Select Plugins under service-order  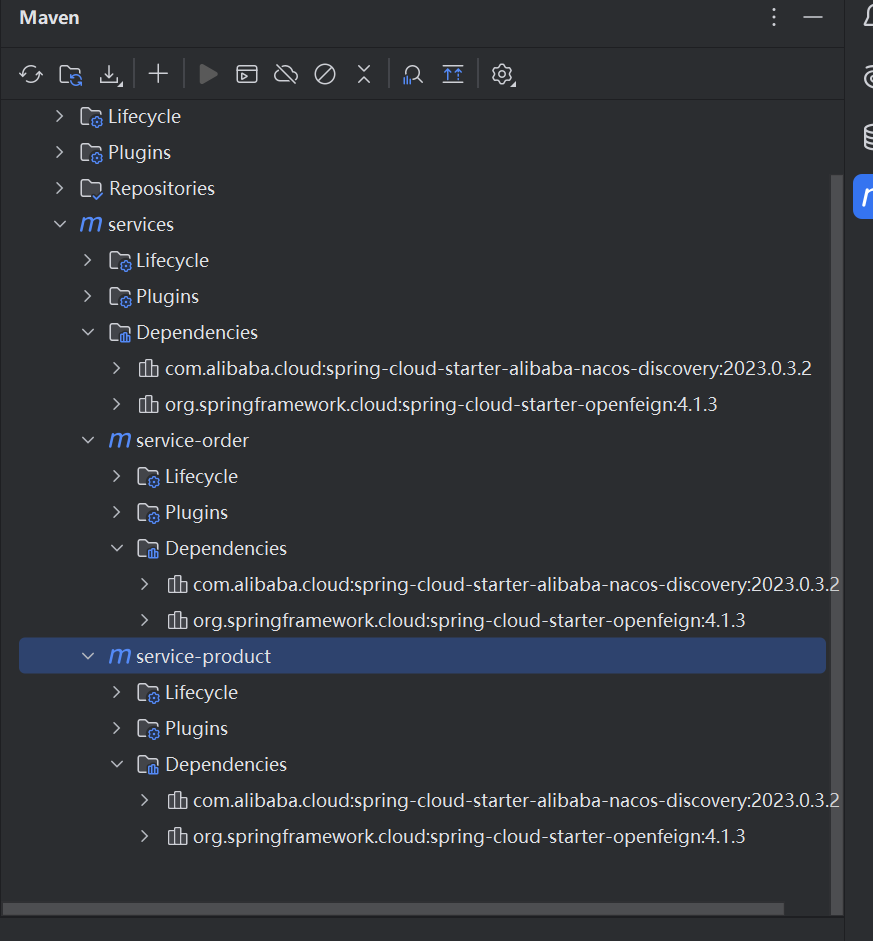196,513
